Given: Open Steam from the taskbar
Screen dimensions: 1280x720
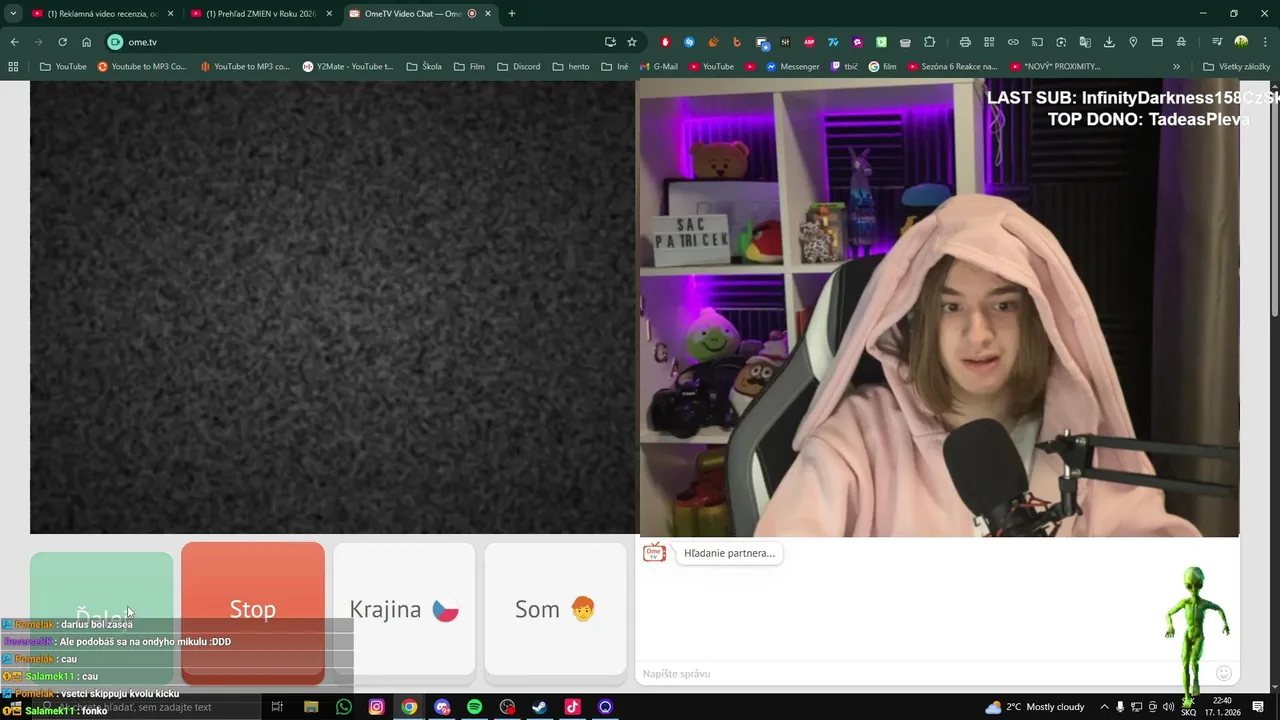Looking at the screenshot, I should (x=539, y=707).
